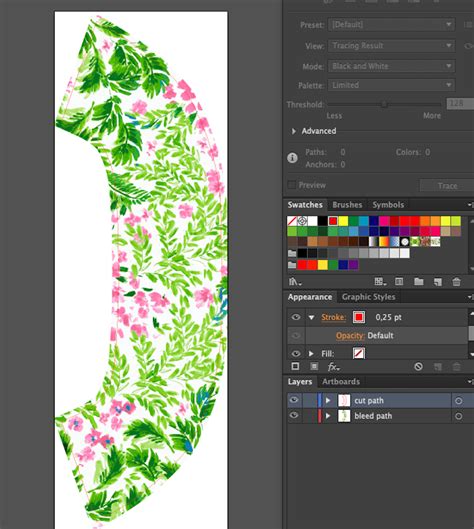Toggle lock column for cut path layer
The width and height of the screenshot is (474, 529).
coord(310,400)
